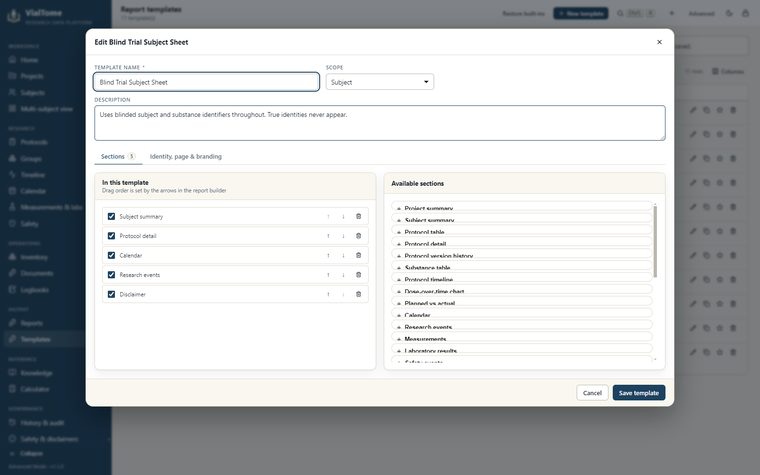Open Inventory in the background sidebar
The height and width of the screenshot is (475, 760).
click(x=33, y=257)
